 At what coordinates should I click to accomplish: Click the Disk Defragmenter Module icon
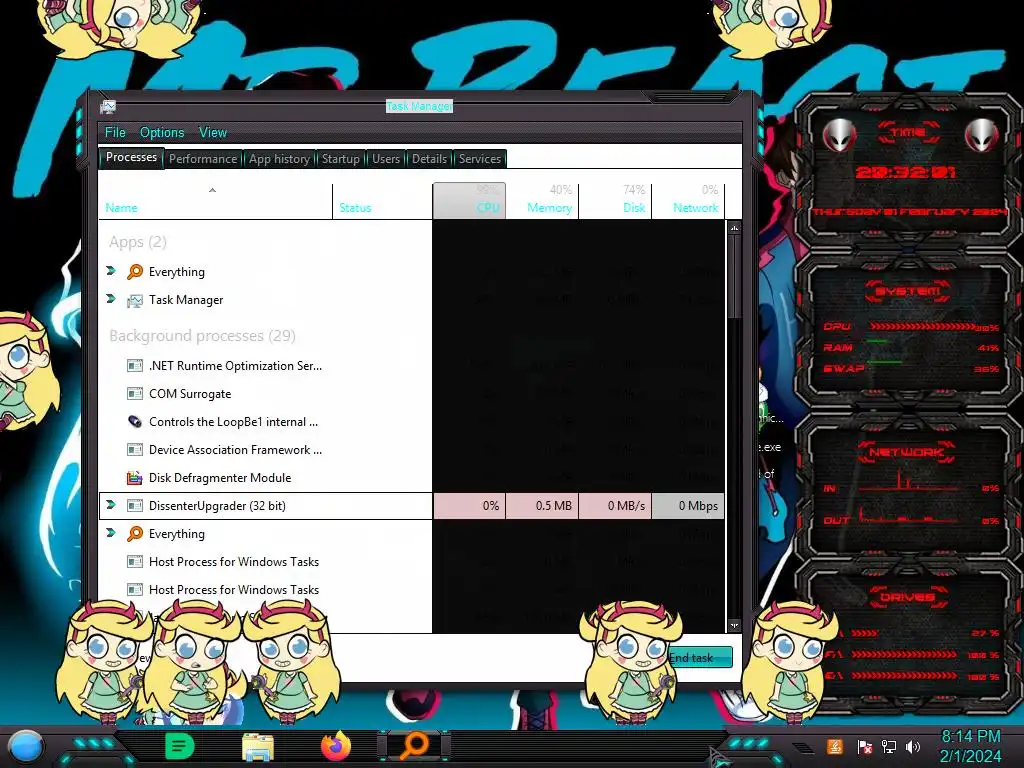(135, 478)
